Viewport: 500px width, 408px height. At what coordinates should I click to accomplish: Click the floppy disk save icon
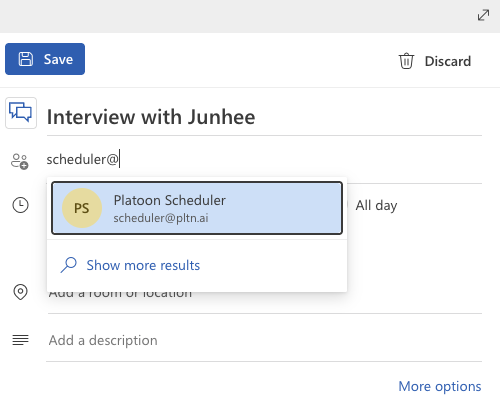point(26,59)
